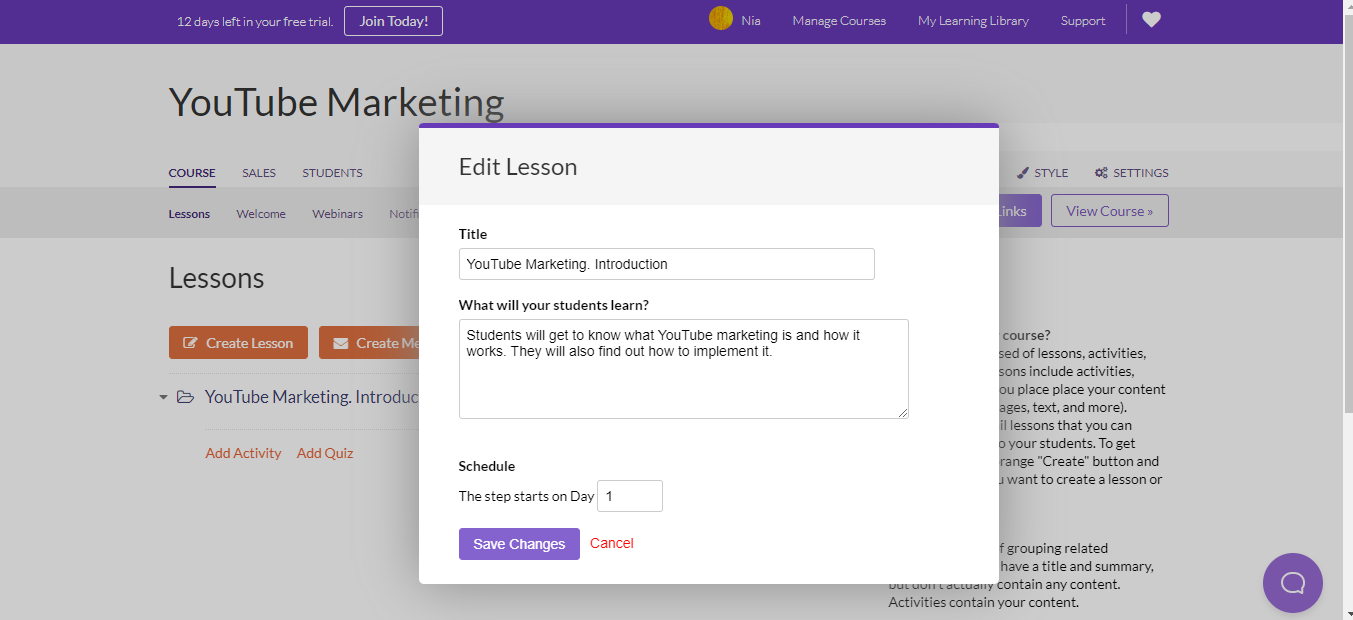Open Manage Courses menu item
The width and height of the screenshot is (1353, 620).
(x=838, y=21)
